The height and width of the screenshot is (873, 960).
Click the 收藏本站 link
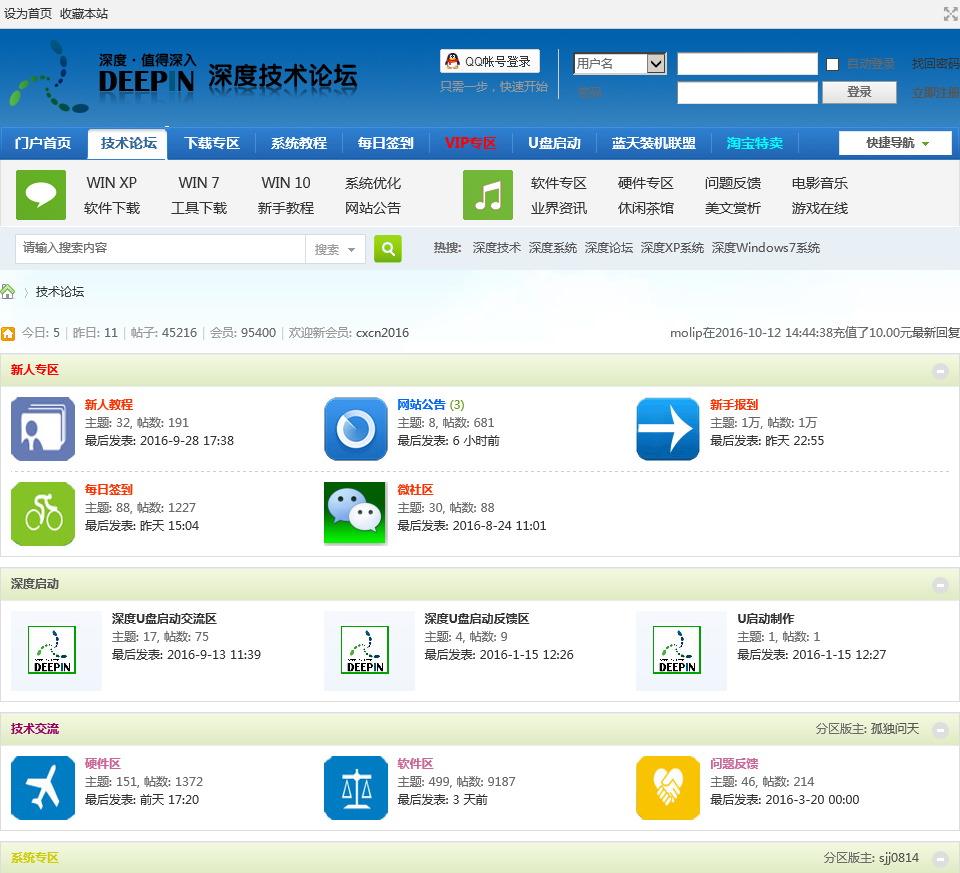(x=84, y=13)
